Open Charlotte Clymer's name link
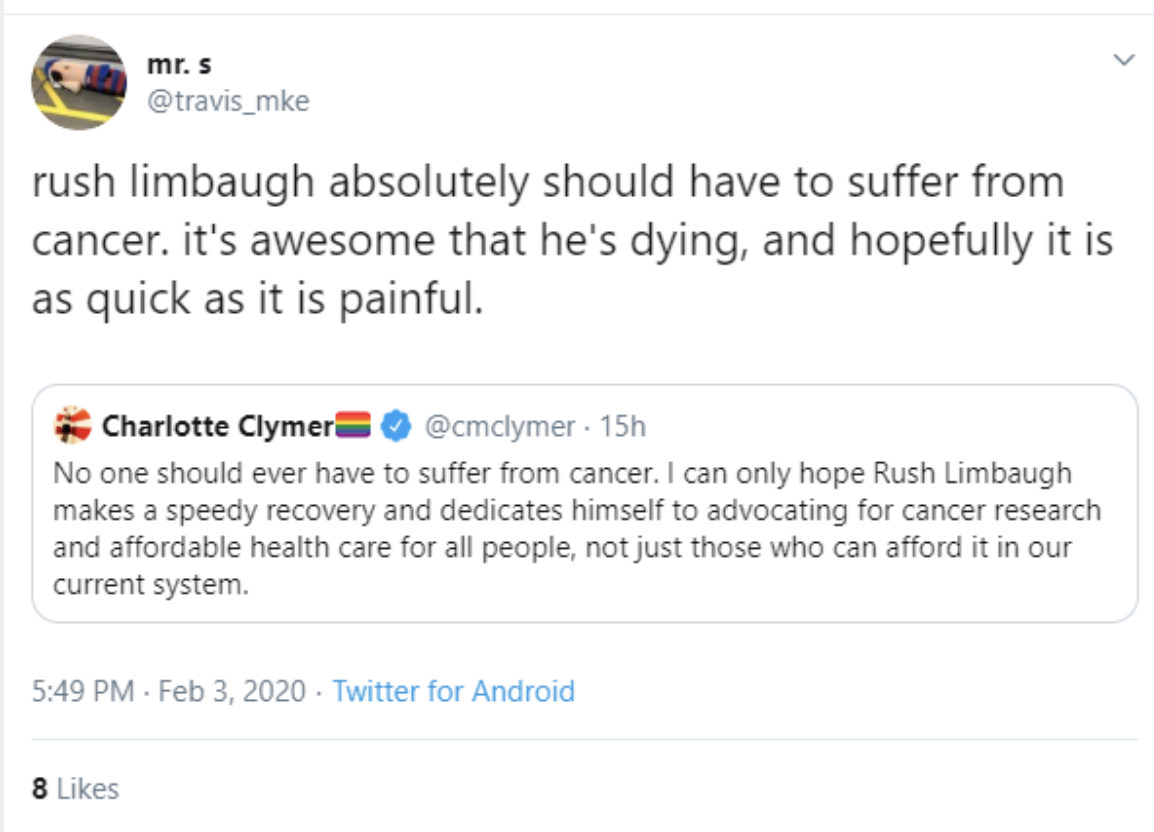 217,427
